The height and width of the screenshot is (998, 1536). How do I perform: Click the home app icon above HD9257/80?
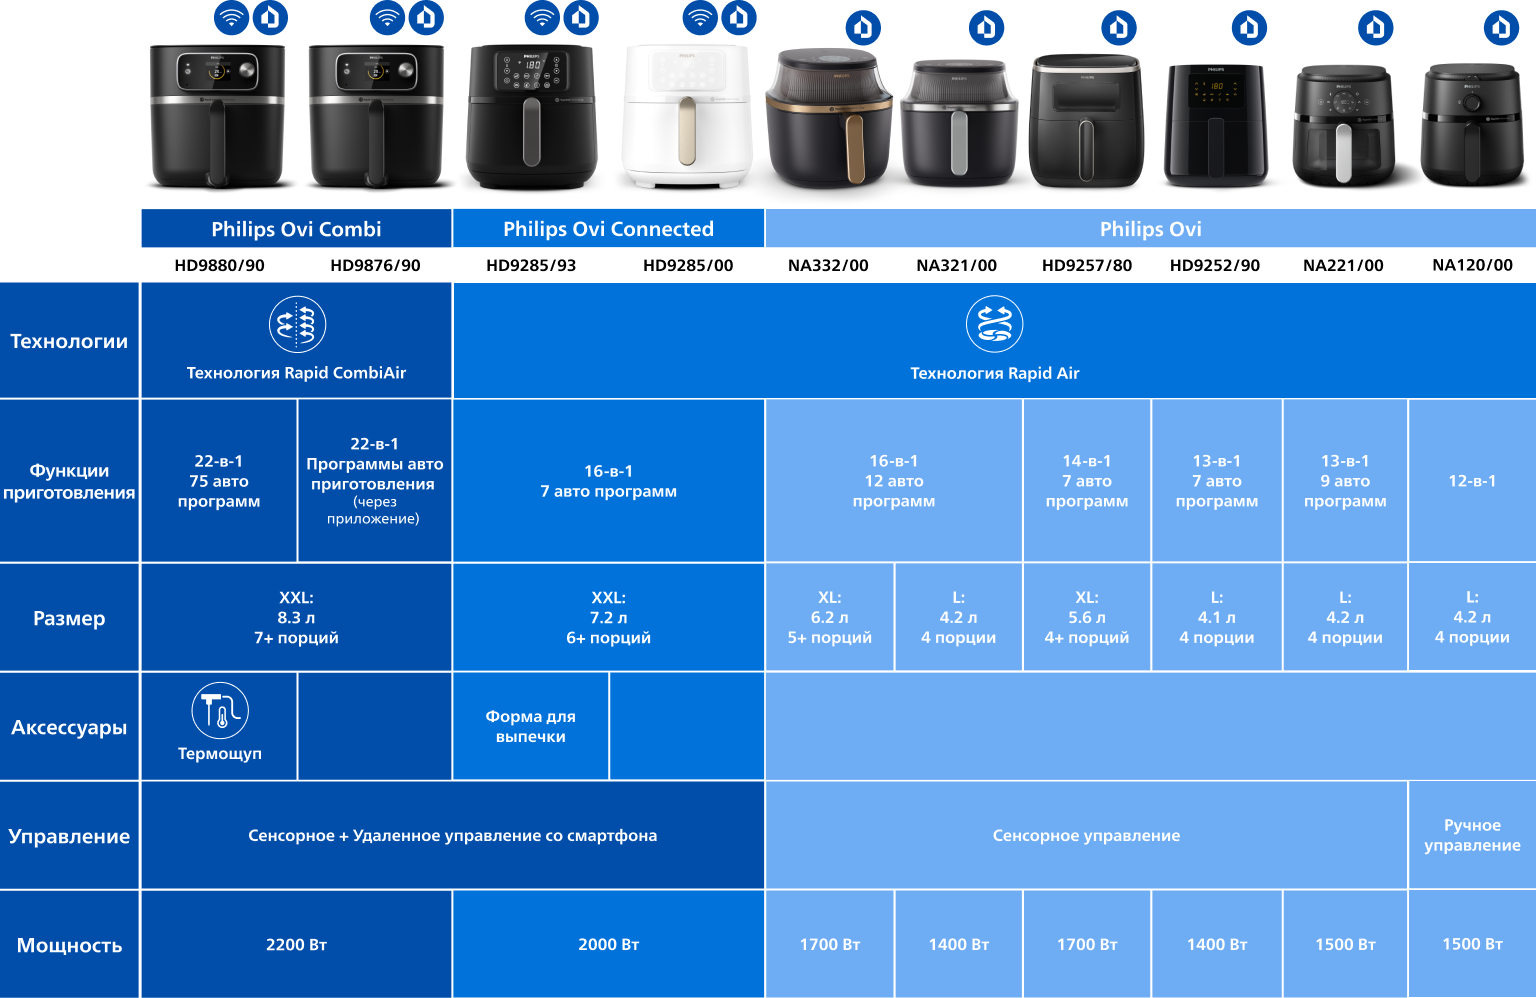coord(1119,27)
